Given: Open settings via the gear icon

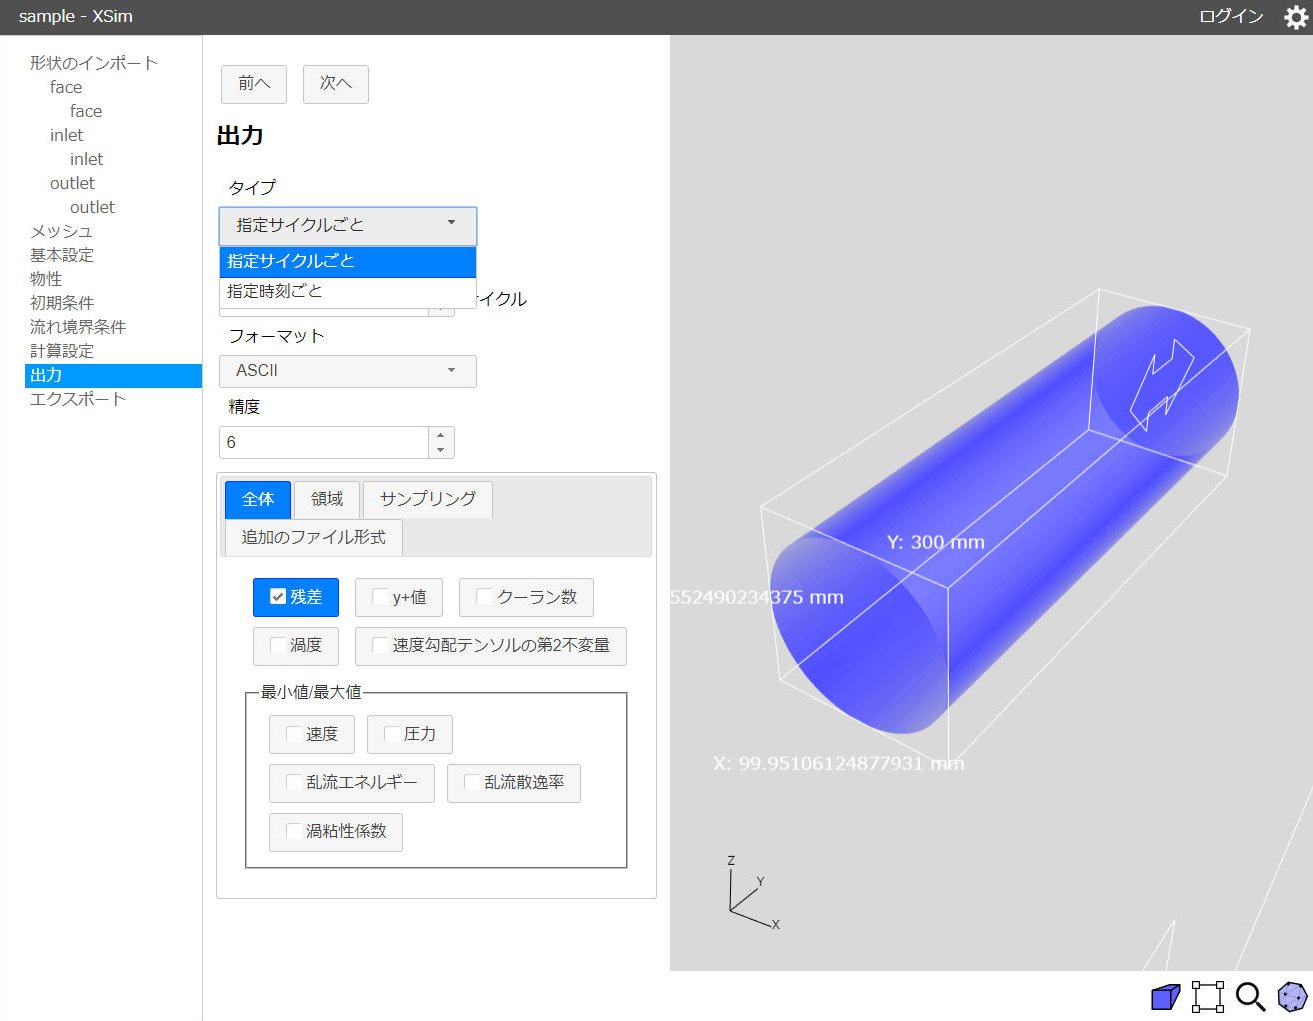Looking at the screenshot, I should click(x=1295, y=17).
